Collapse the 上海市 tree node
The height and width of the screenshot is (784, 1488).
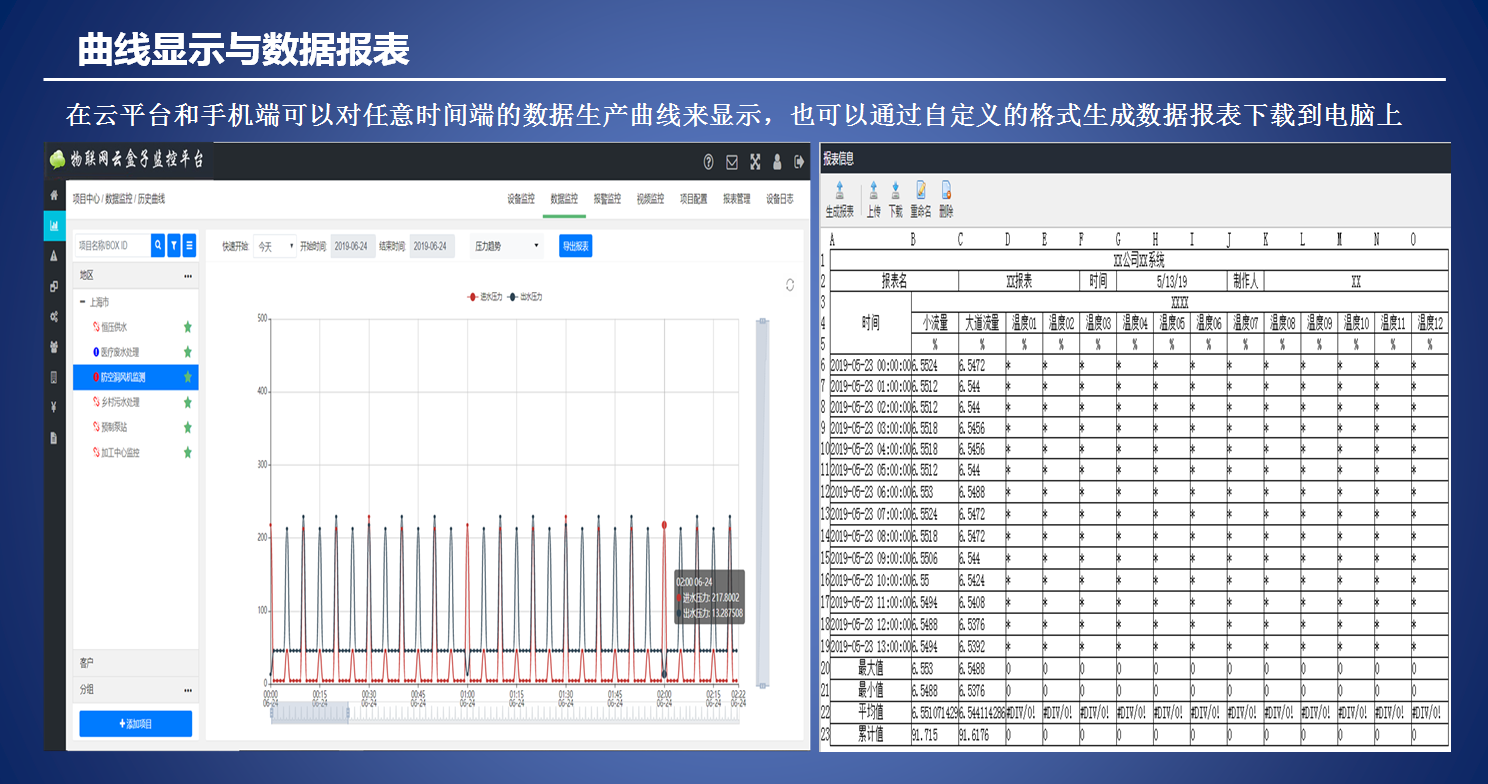[82, 302]
